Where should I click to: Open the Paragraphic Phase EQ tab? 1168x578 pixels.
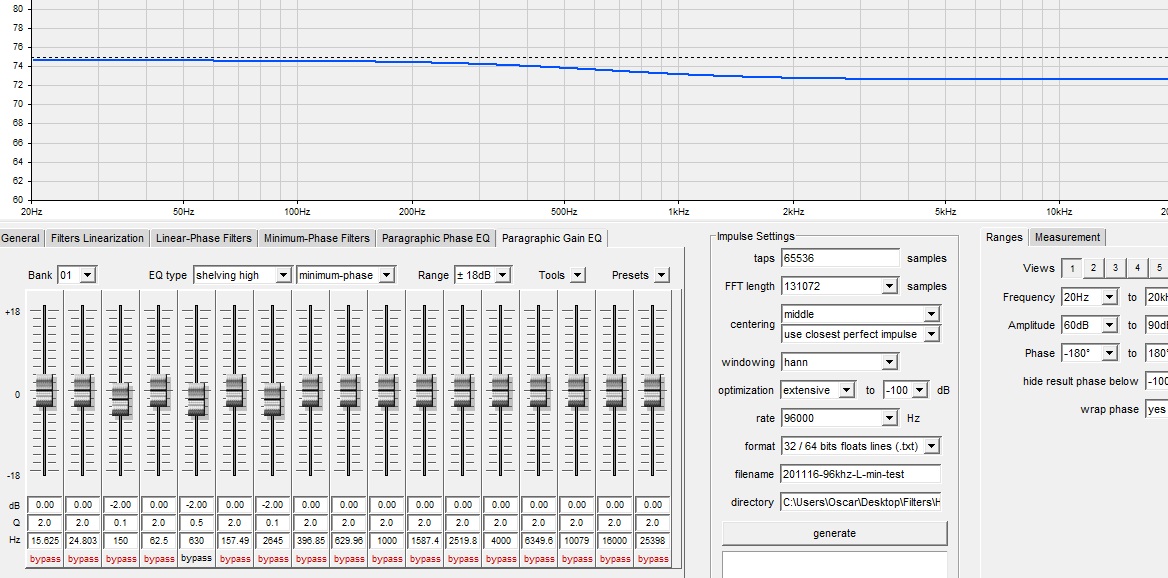tap(436, 238)
